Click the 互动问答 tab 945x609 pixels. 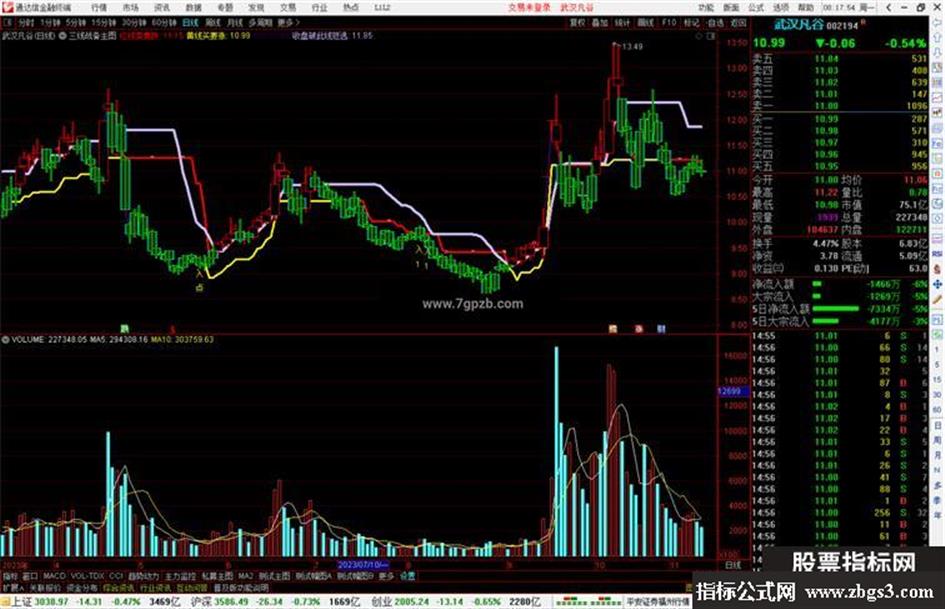(192, 587)
